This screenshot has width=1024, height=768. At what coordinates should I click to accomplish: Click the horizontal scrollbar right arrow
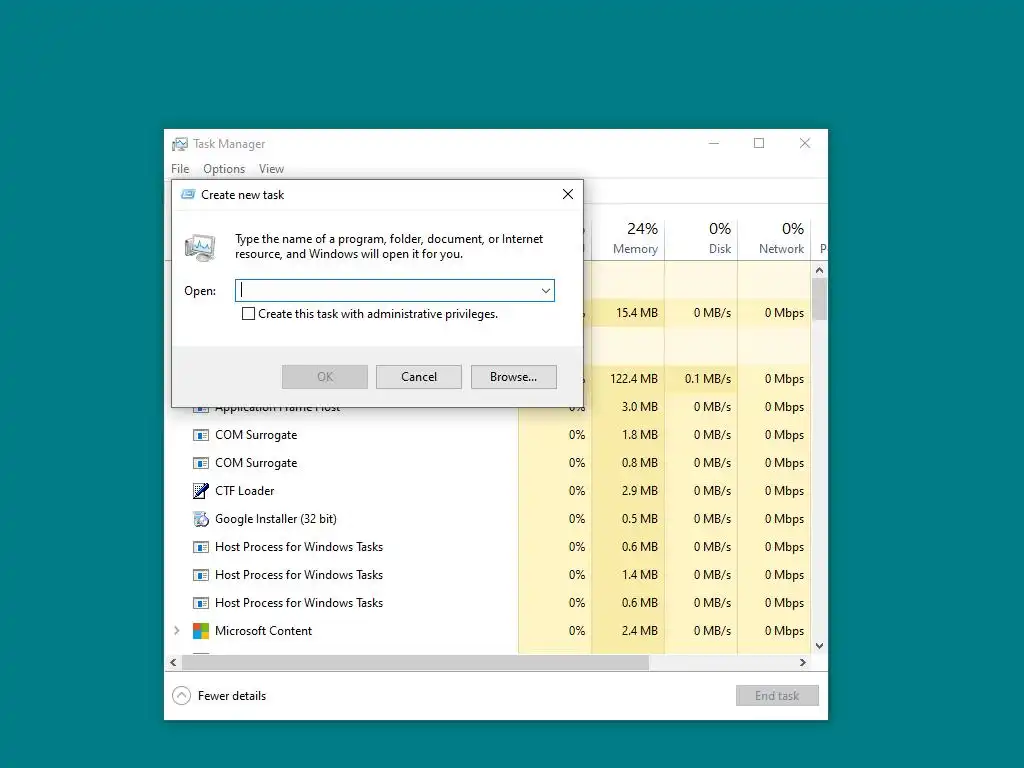click(803, 662)
